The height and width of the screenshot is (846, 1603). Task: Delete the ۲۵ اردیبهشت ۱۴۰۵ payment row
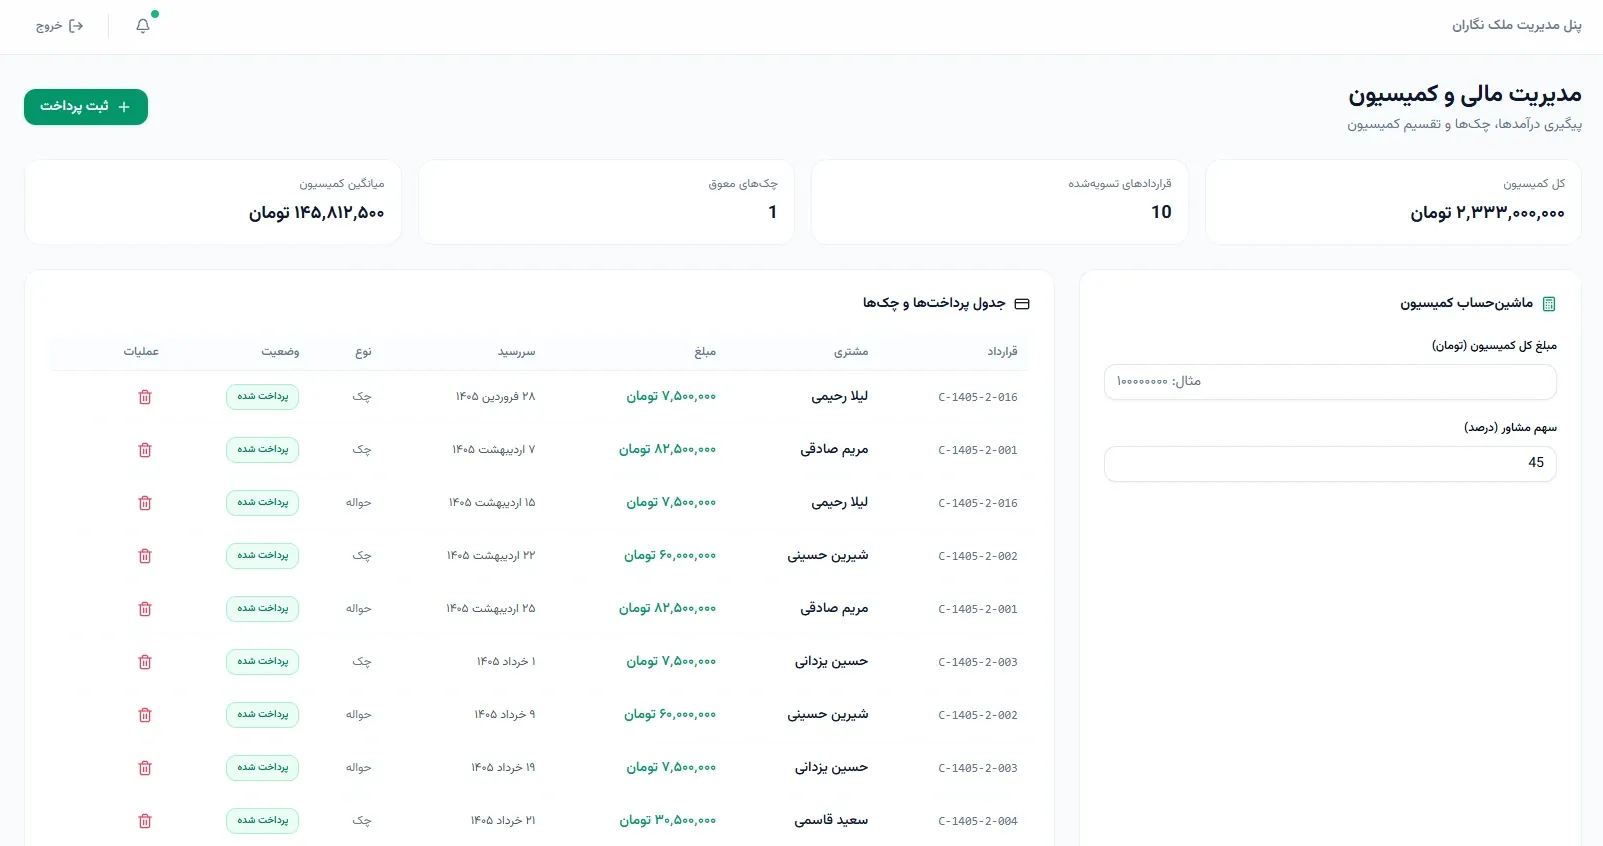coord(145,609)
